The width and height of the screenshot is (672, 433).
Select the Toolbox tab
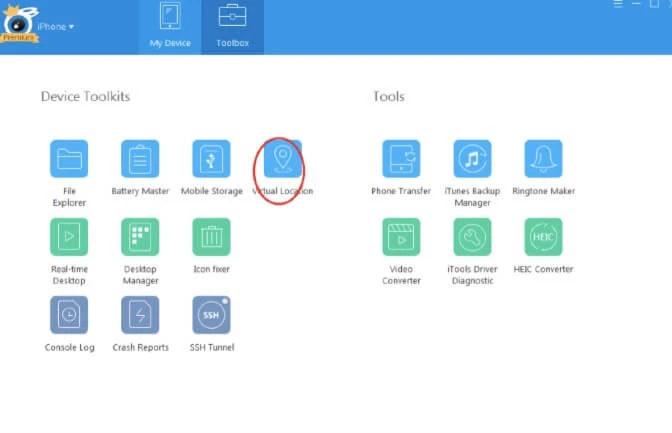pyautogui.click(x=233, y=27)
